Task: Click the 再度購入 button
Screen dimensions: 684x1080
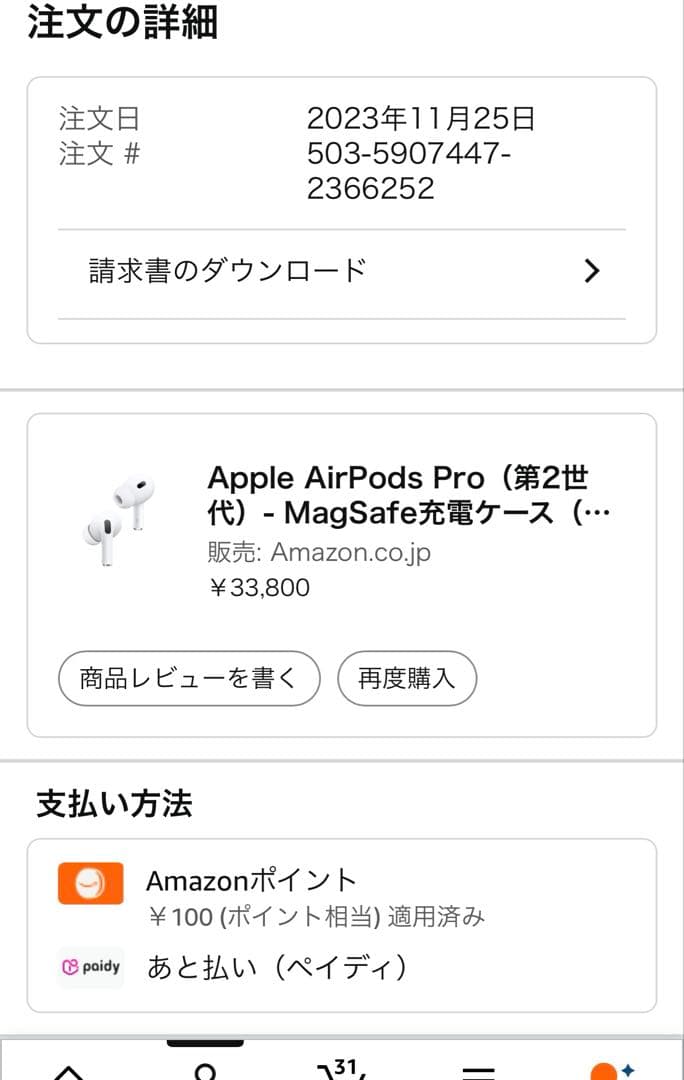Action: tap(407, 678)
